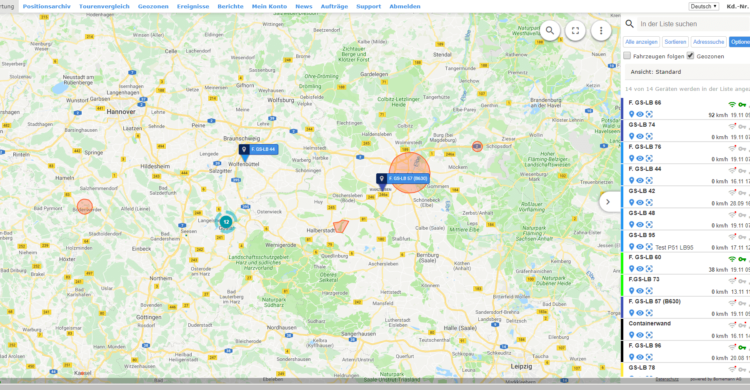
Task: Click the Test P51 LB95 note text
Action: point(674,247)
